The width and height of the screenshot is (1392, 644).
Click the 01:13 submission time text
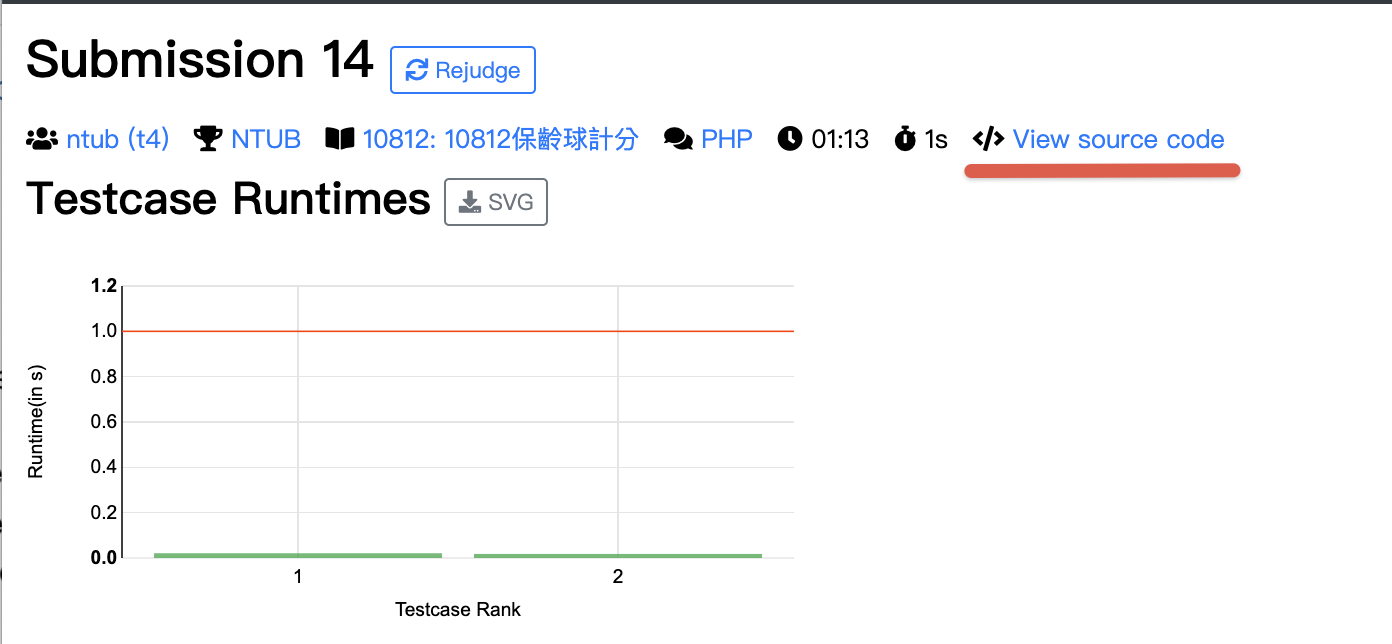tap(840, 139)
